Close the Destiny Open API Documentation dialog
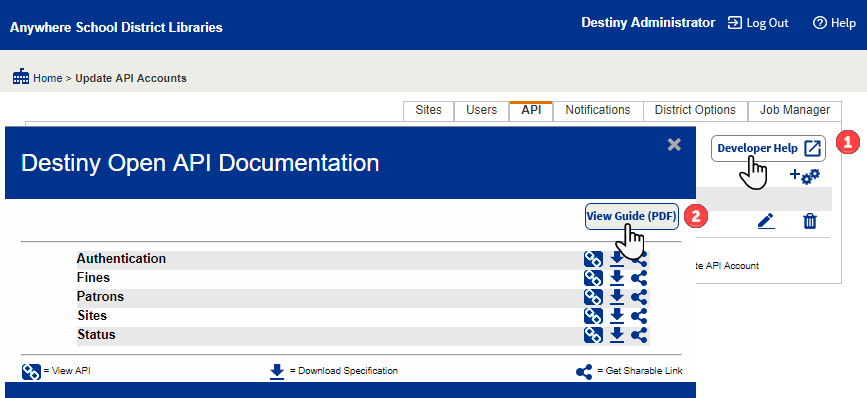The height and width of the screenshot is (398, 867). (x=674, y=145)
